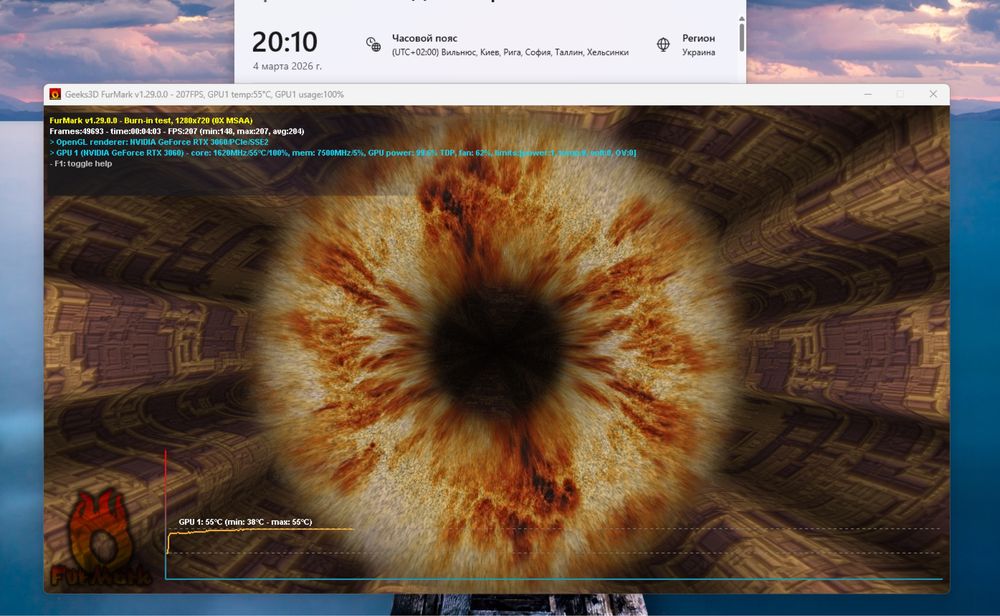This screenshot has width=1000, height=616.
Task: Click the 'Украина' region value
Action: (698, 52)
